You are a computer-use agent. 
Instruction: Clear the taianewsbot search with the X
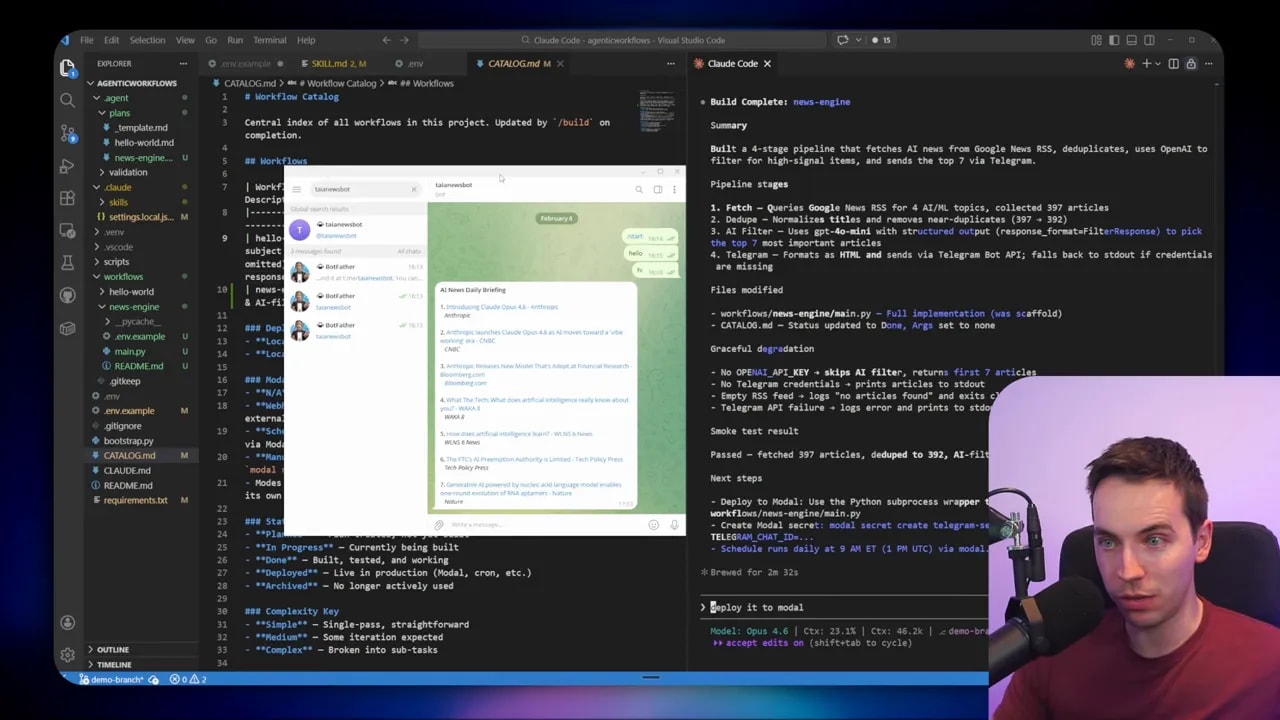pyautogui.click(x=414, y=189)
